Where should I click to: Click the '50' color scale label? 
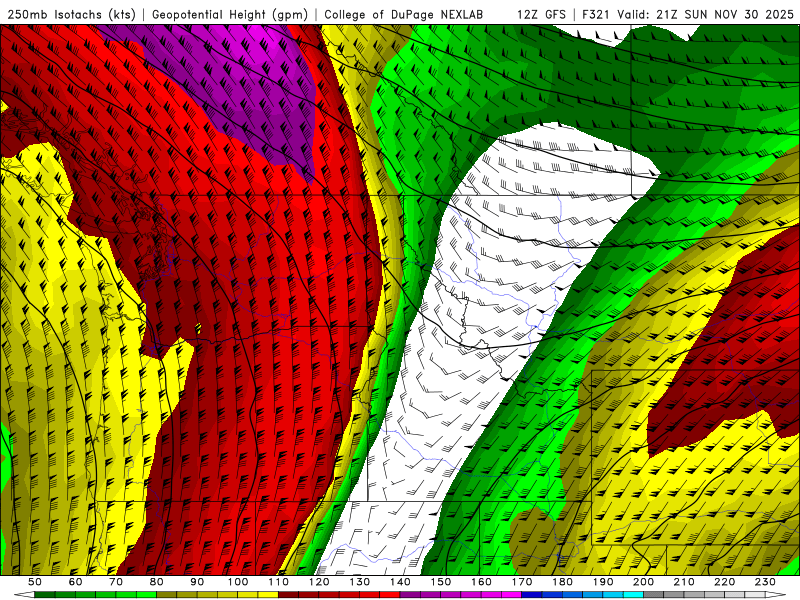point(35,582)
